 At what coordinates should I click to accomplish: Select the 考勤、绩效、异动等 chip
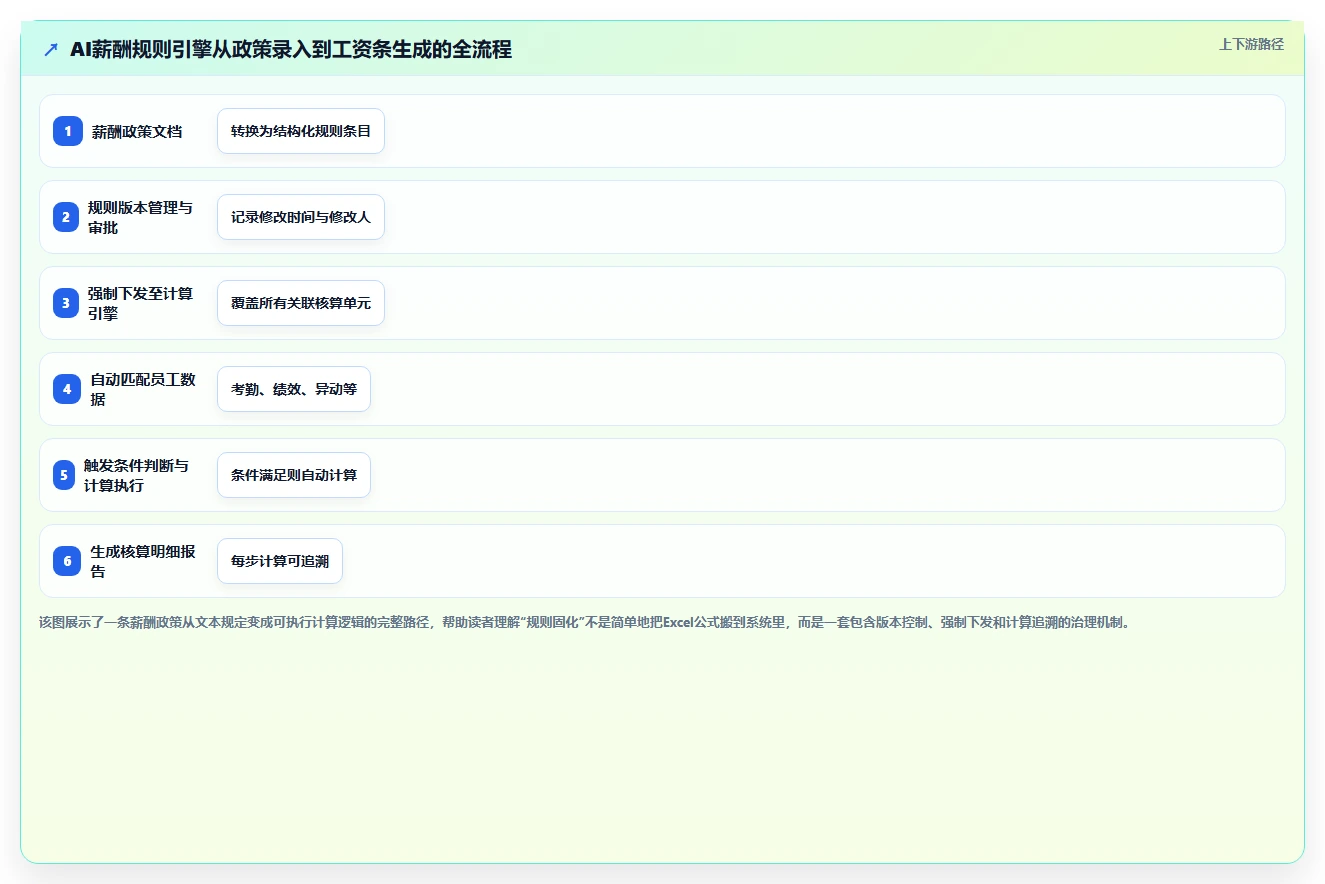click(x=294, y=389)
